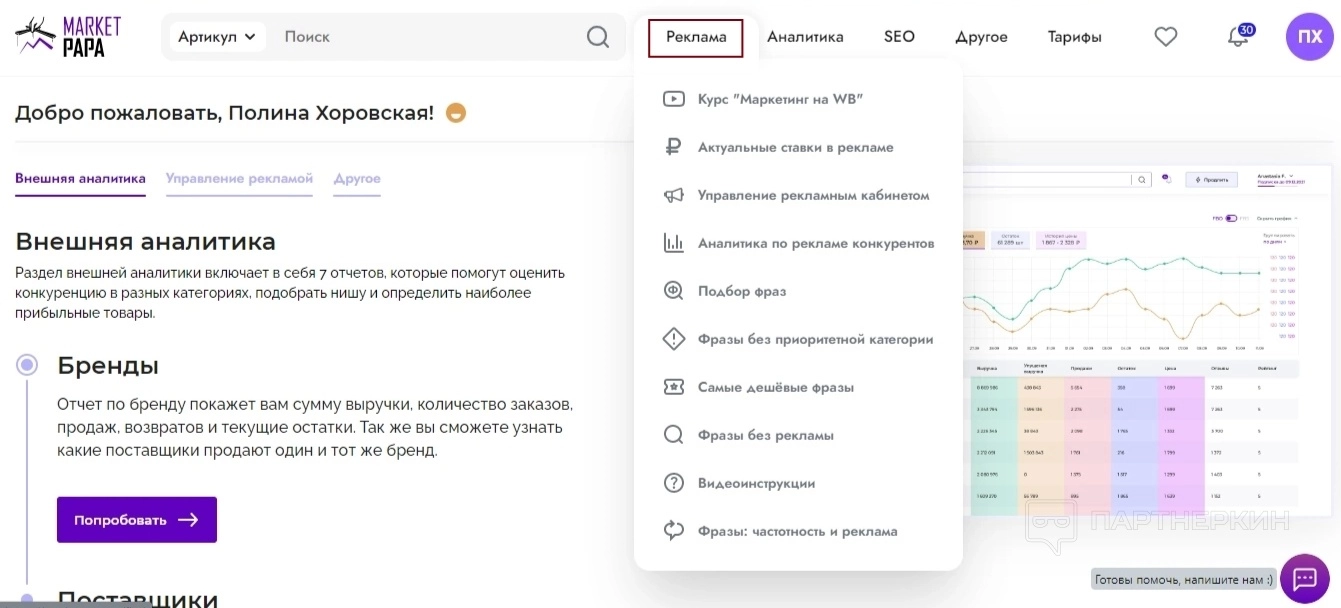The image size is (1341, 608).
Task: Select Подбор фраз menu item
Action: pos(742,291)
